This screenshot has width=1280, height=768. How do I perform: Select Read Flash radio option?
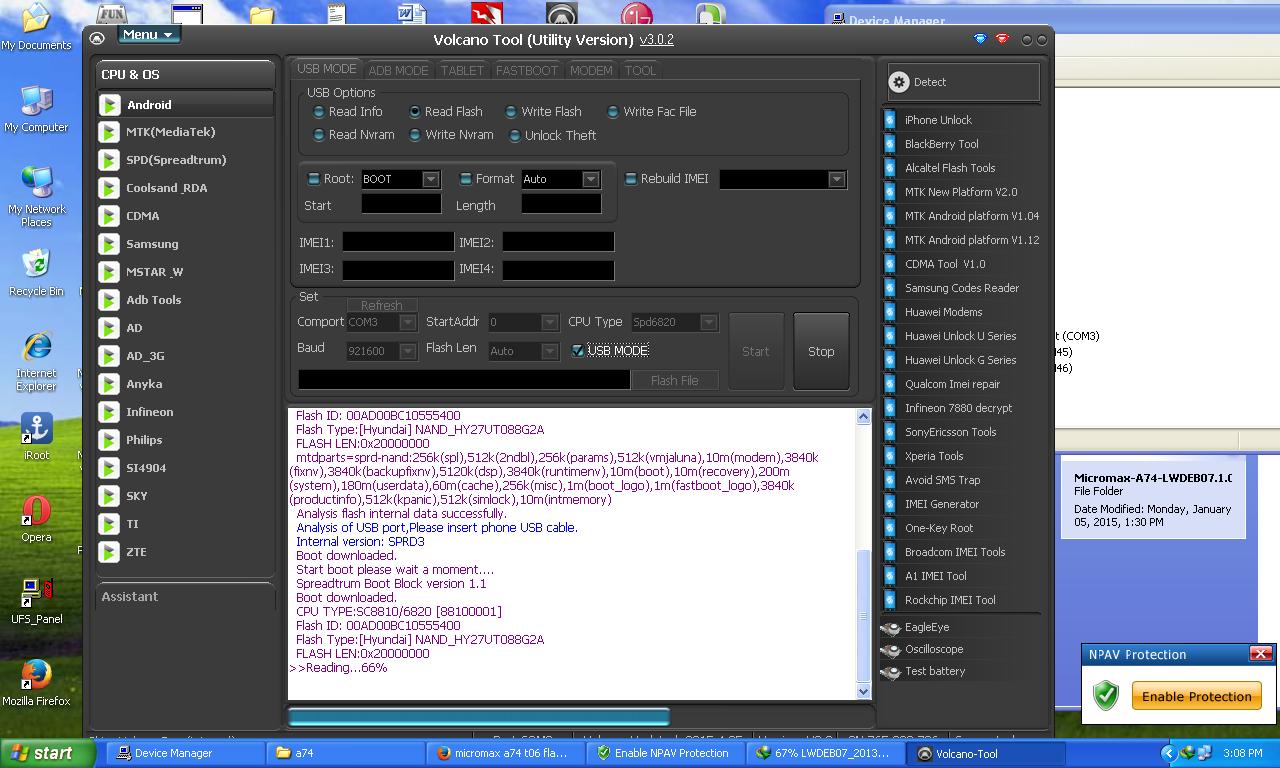point(415,112)
